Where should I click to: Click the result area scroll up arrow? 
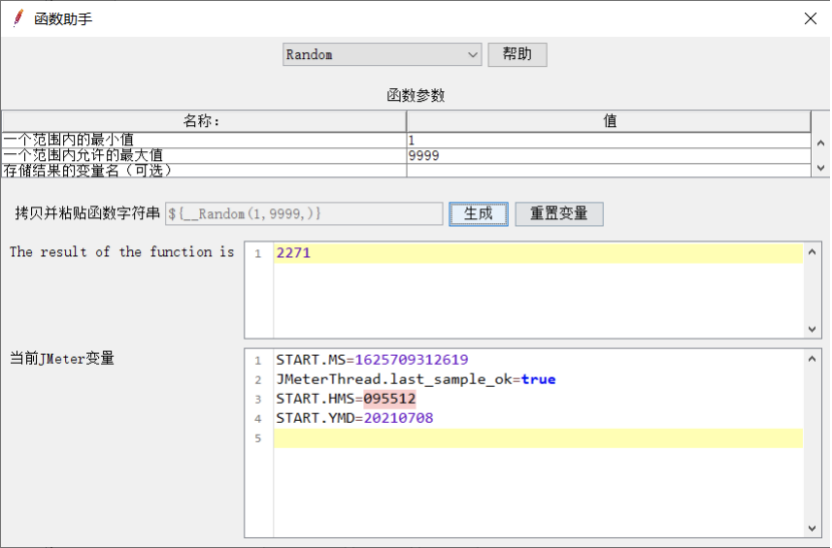(x=812, y=252)
